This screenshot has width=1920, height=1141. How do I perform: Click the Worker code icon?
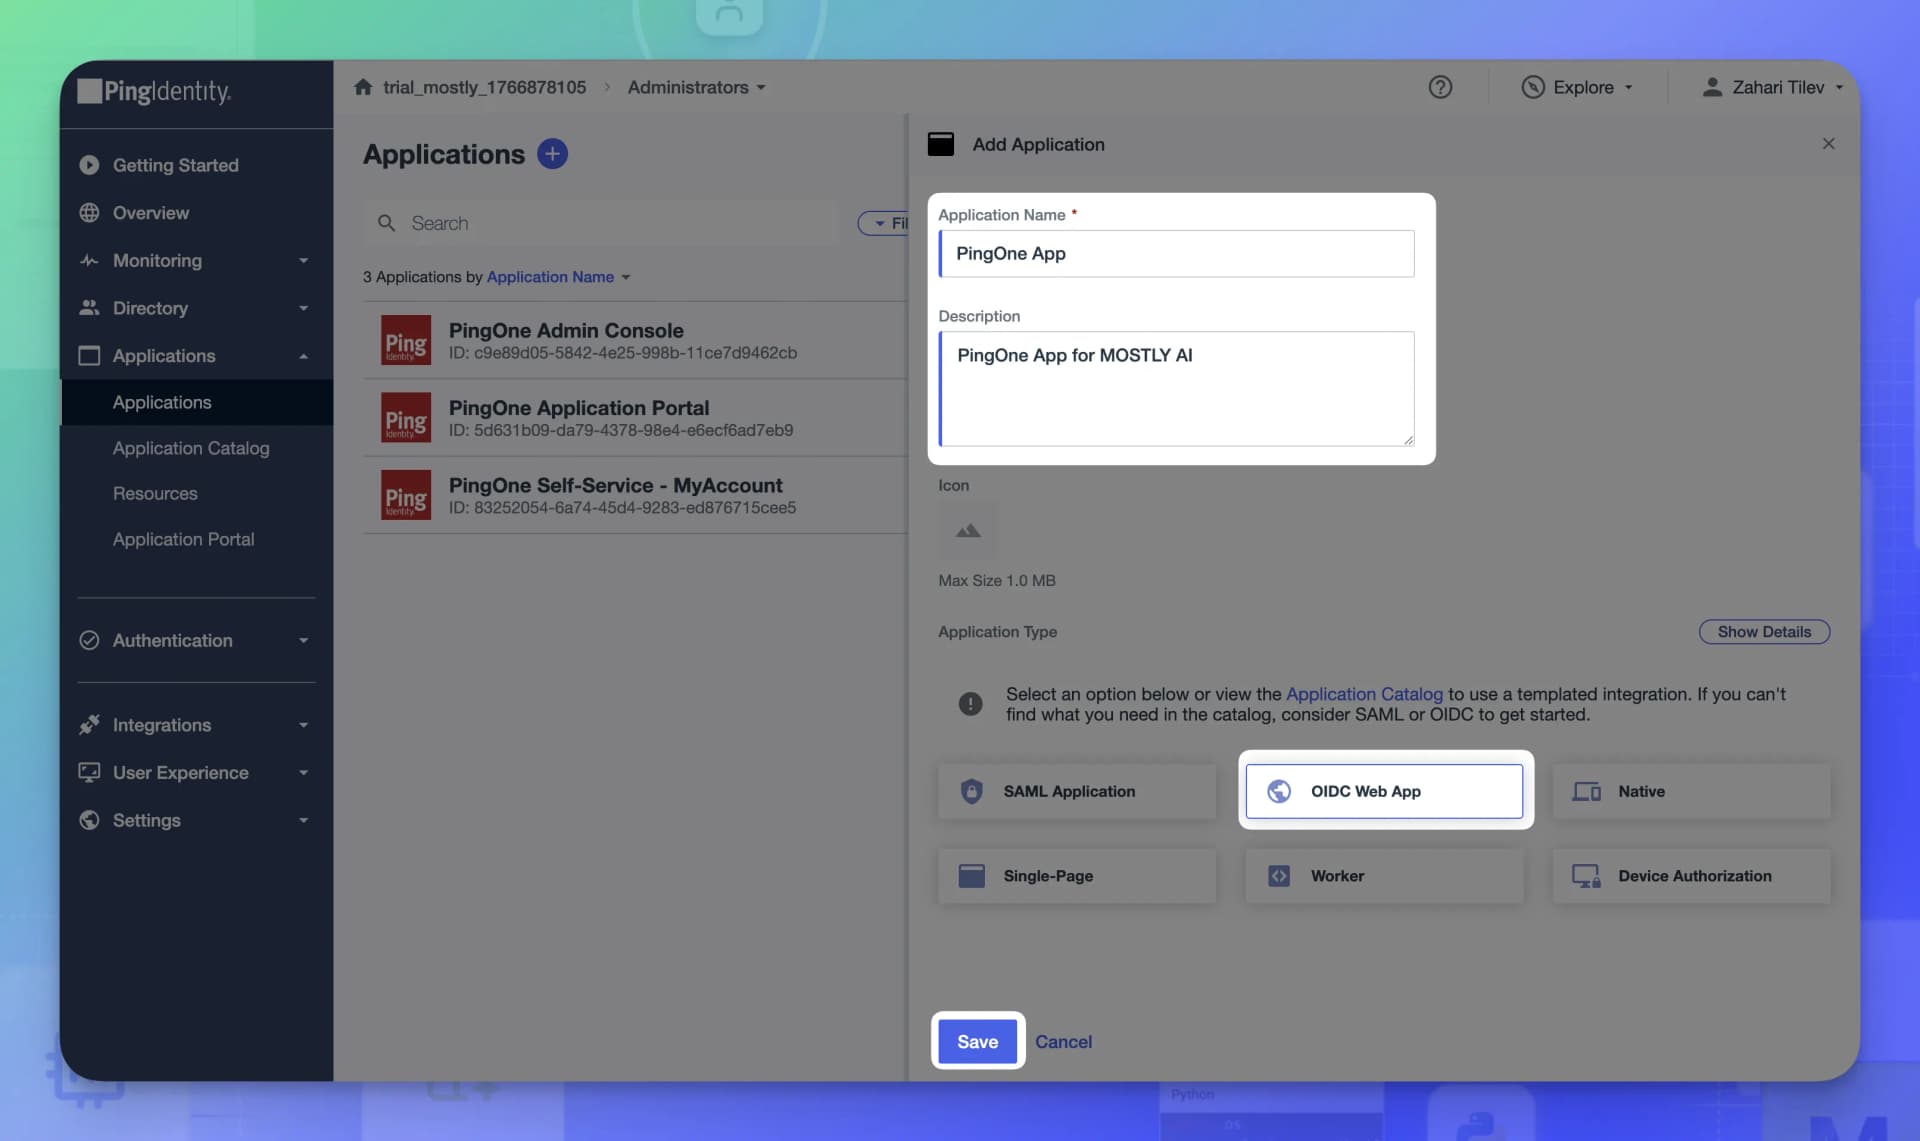point(1279,876)
